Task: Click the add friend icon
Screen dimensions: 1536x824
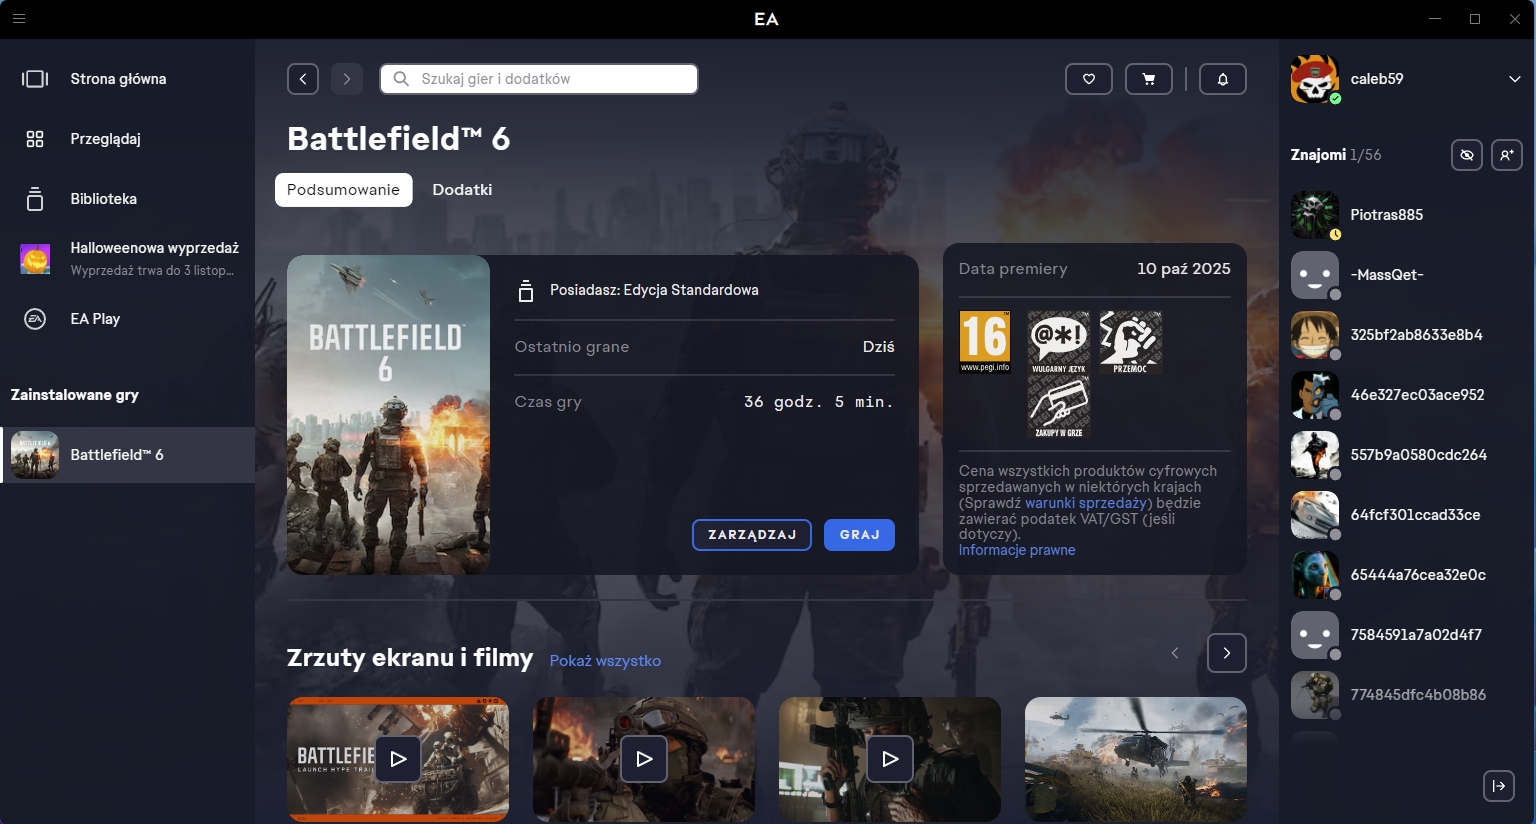Action: 1506,155
